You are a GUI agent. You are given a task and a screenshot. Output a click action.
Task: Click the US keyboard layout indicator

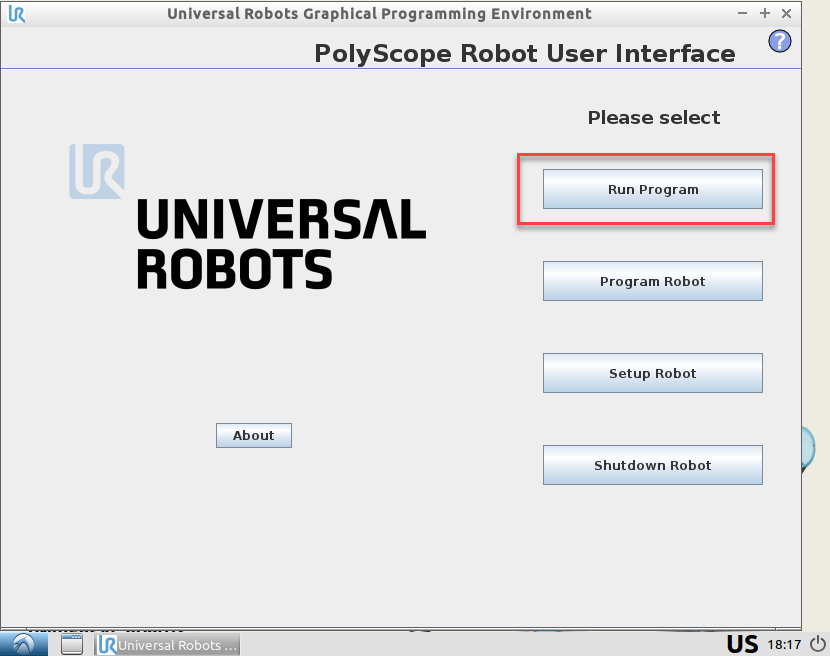coord(742,644)
